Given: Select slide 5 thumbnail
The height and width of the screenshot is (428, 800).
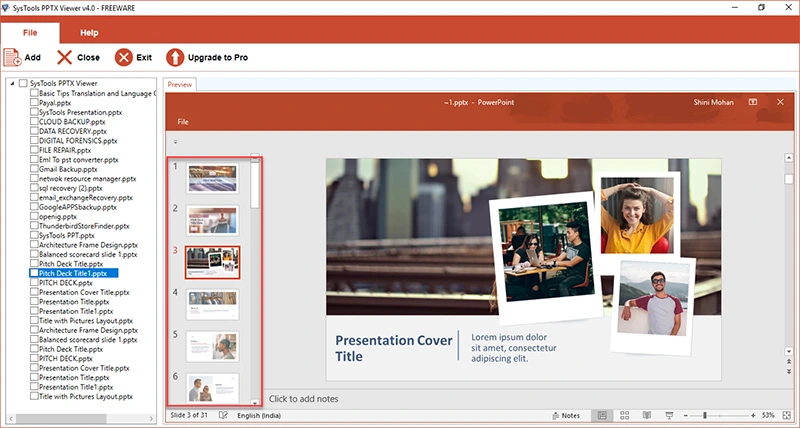Looking at the screenshot, I should pos(212,346).
